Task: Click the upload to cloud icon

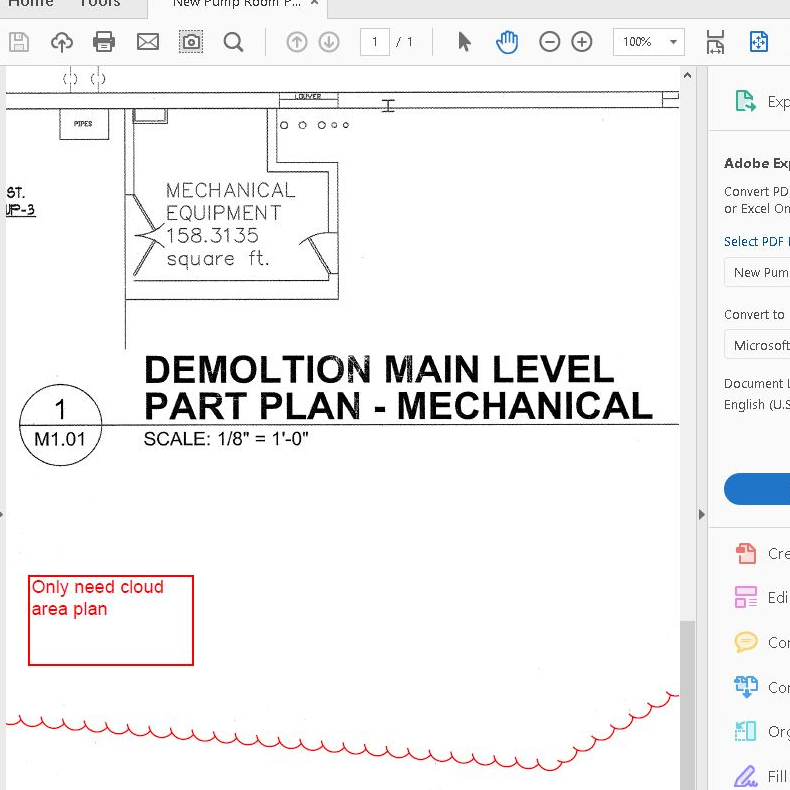Action: tap(62, 42)
